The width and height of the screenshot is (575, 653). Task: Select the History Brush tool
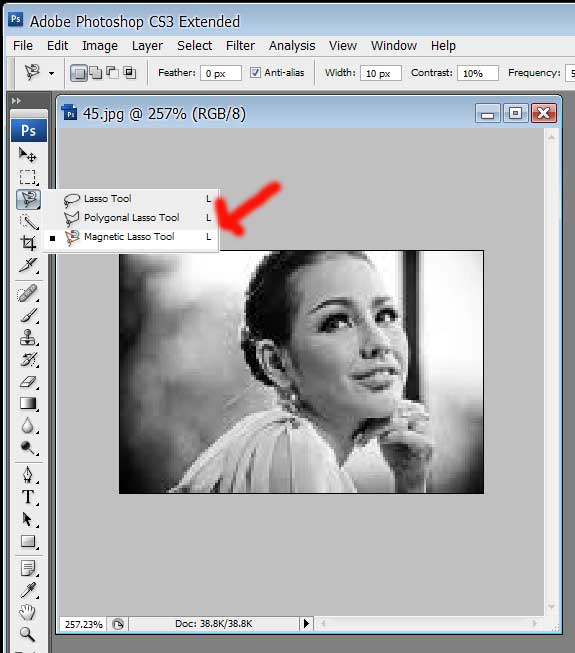(28, 359)
